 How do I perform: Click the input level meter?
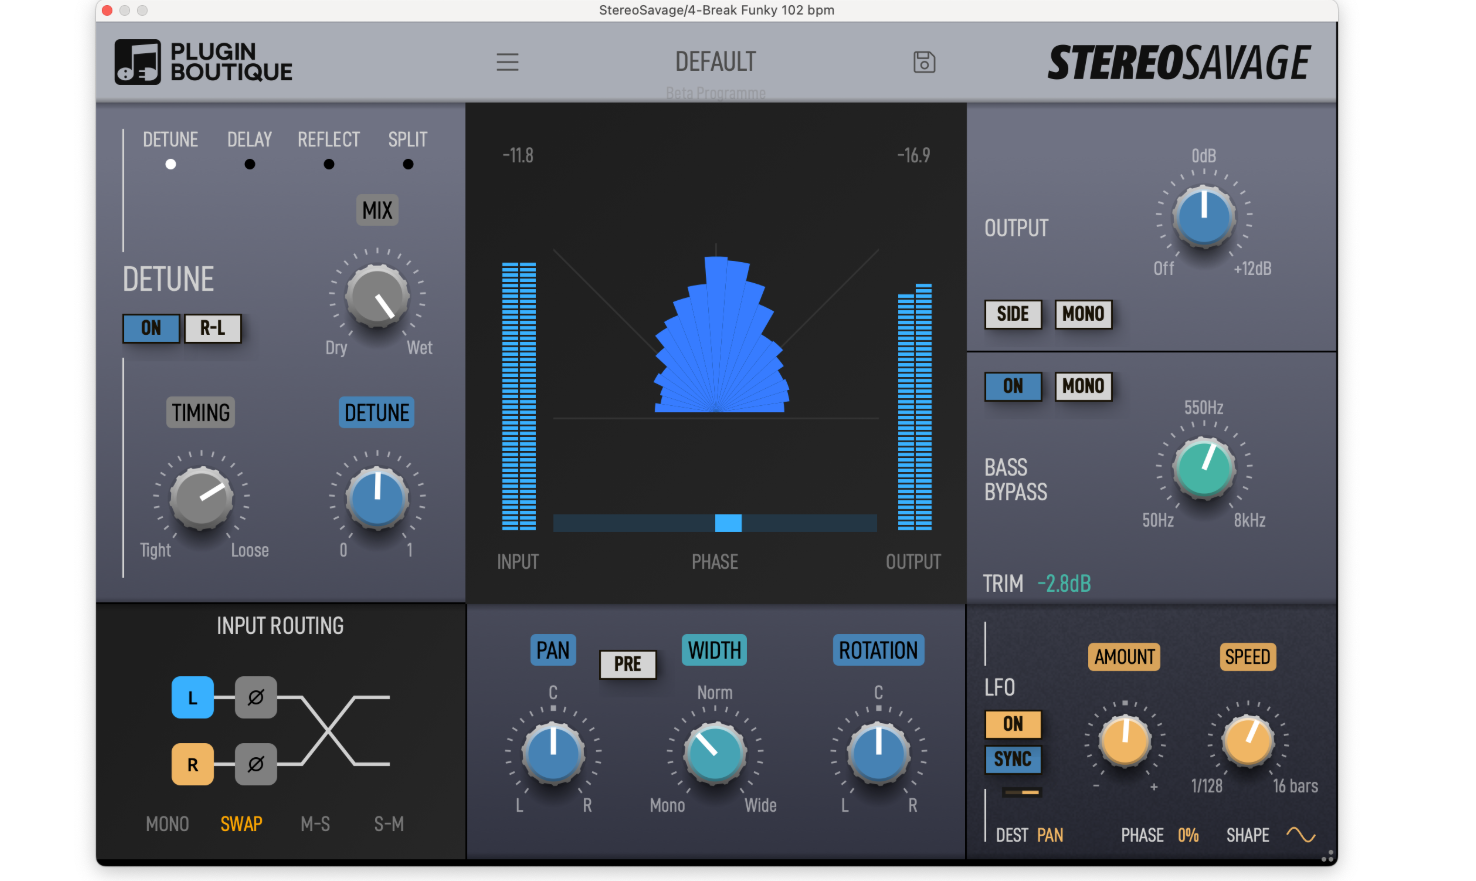tap(519, 396)
